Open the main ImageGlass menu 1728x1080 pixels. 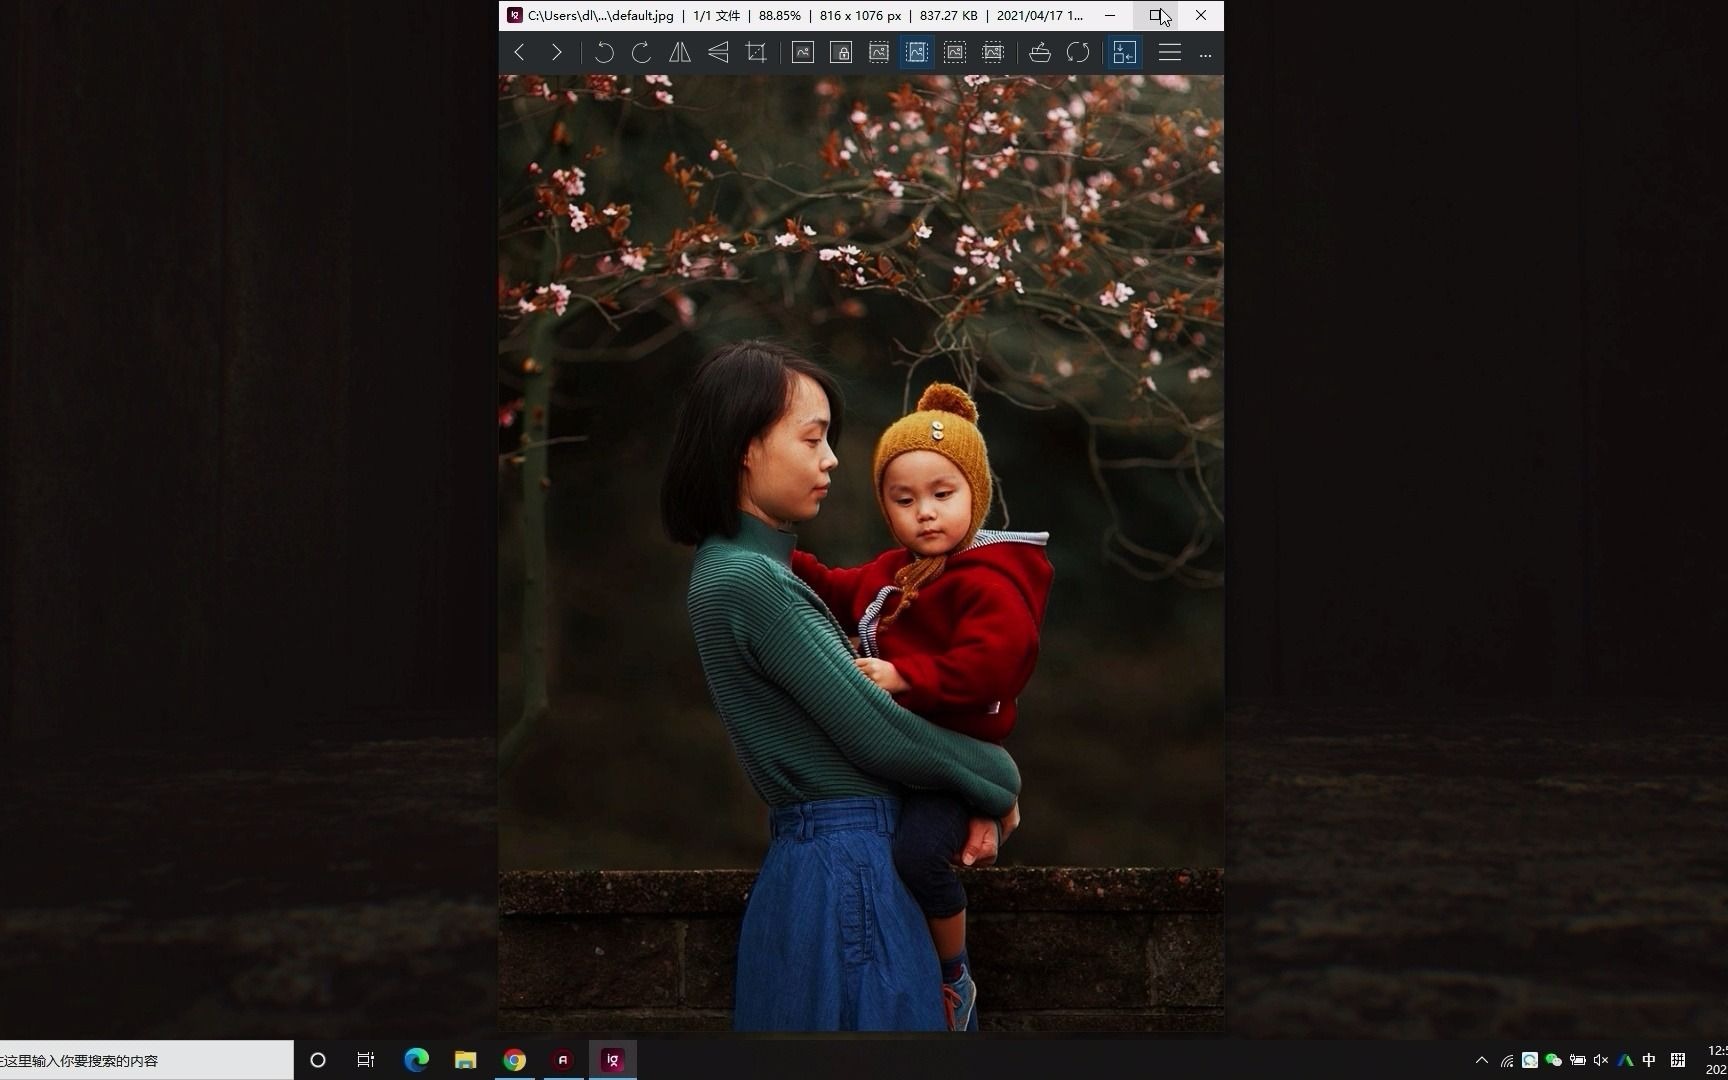click(x=1168, y=52)
